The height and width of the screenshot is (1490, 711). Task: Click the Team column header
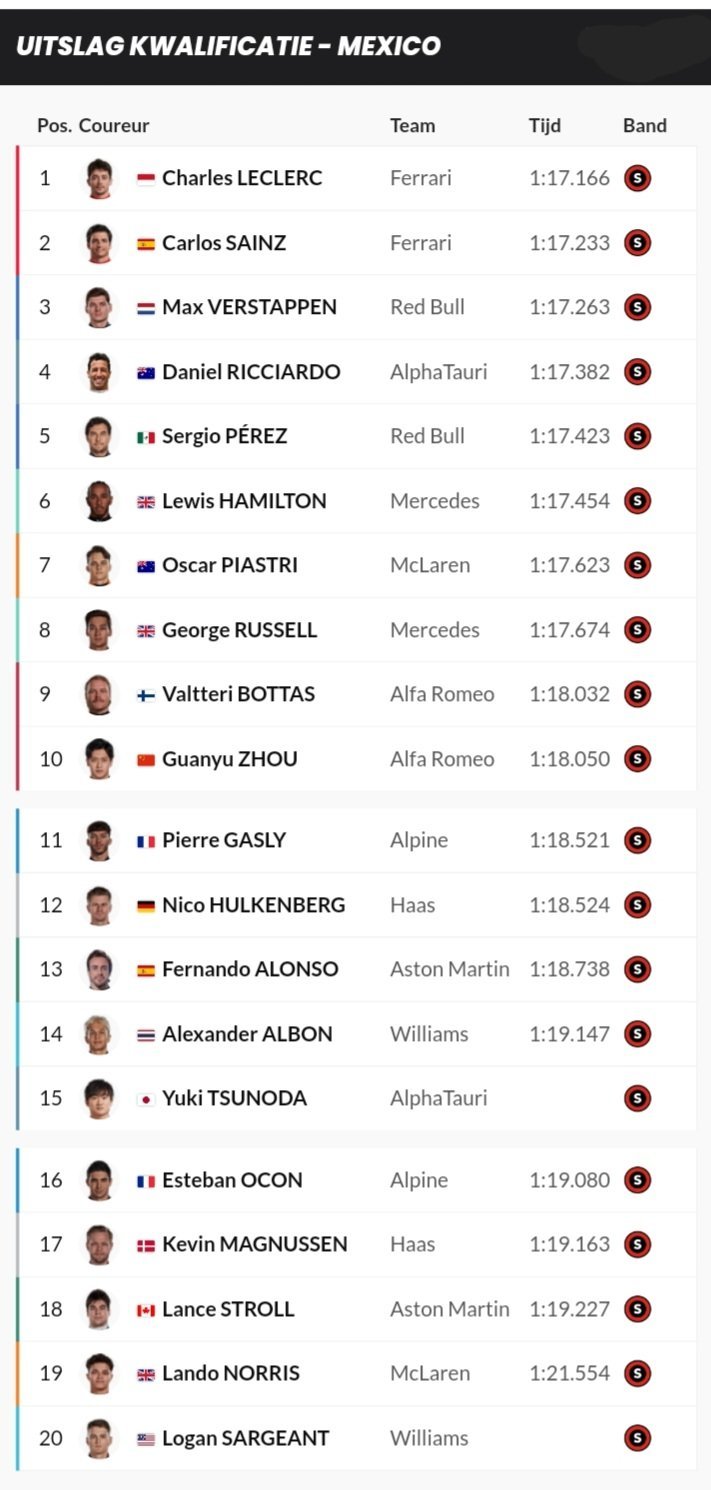[412, 125]
